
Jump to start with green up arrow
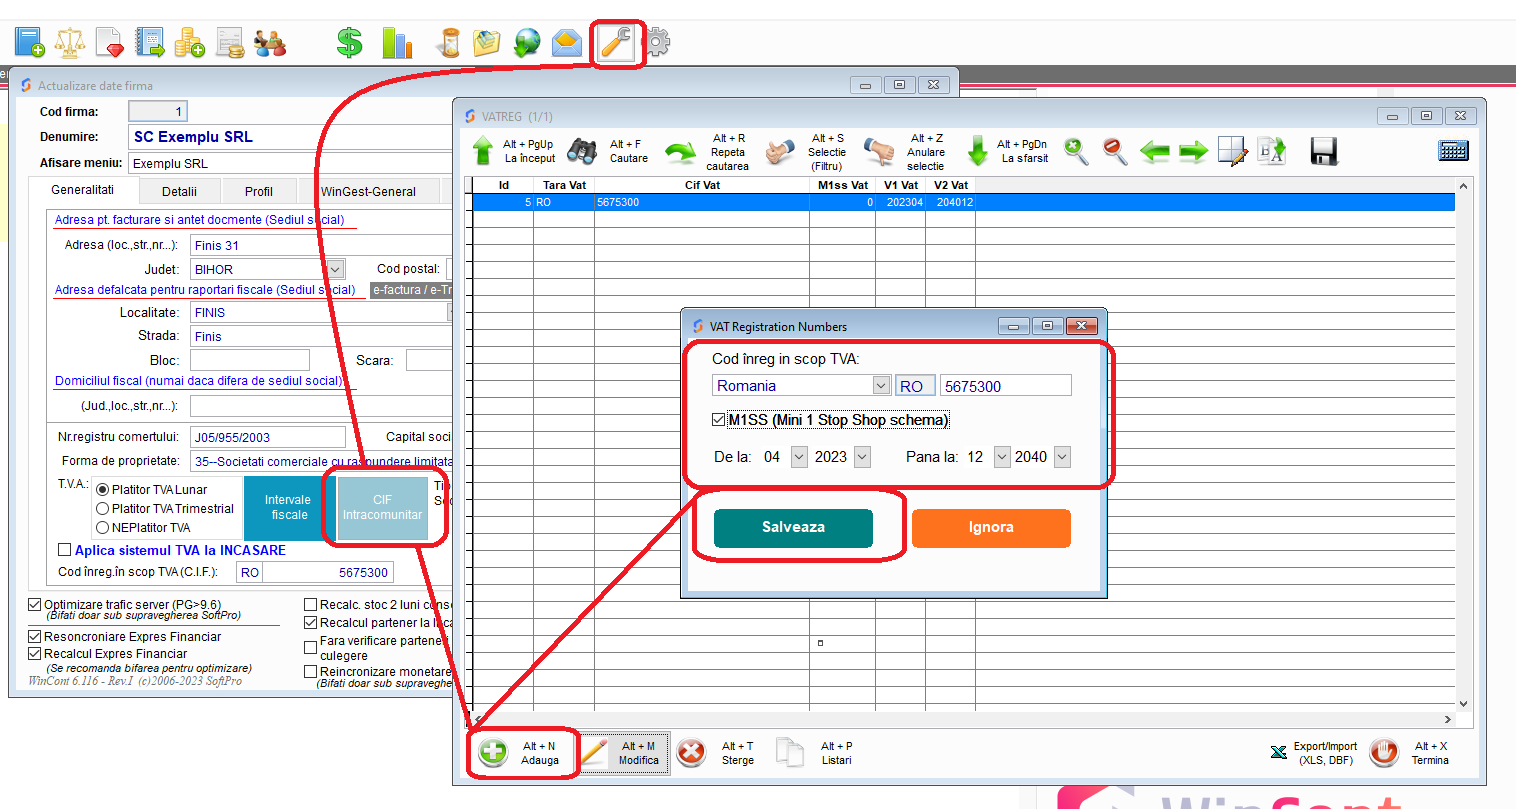tap(483, 151)
